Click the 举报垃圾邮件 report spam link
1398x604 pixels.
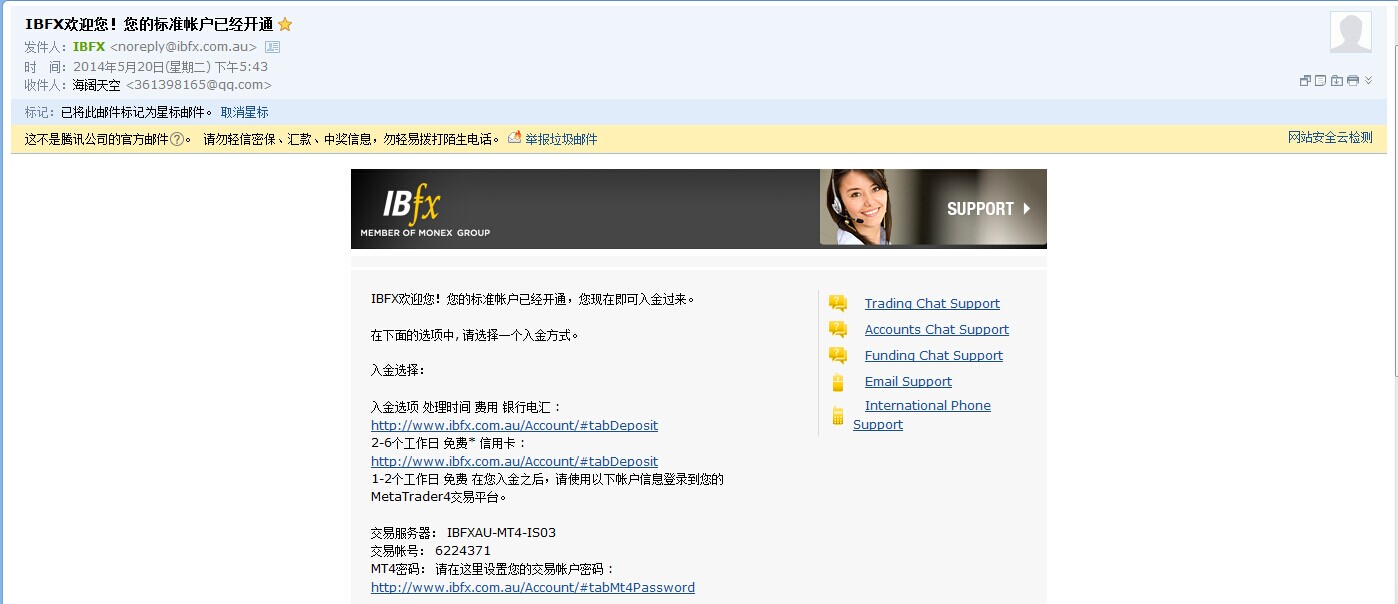561,140
